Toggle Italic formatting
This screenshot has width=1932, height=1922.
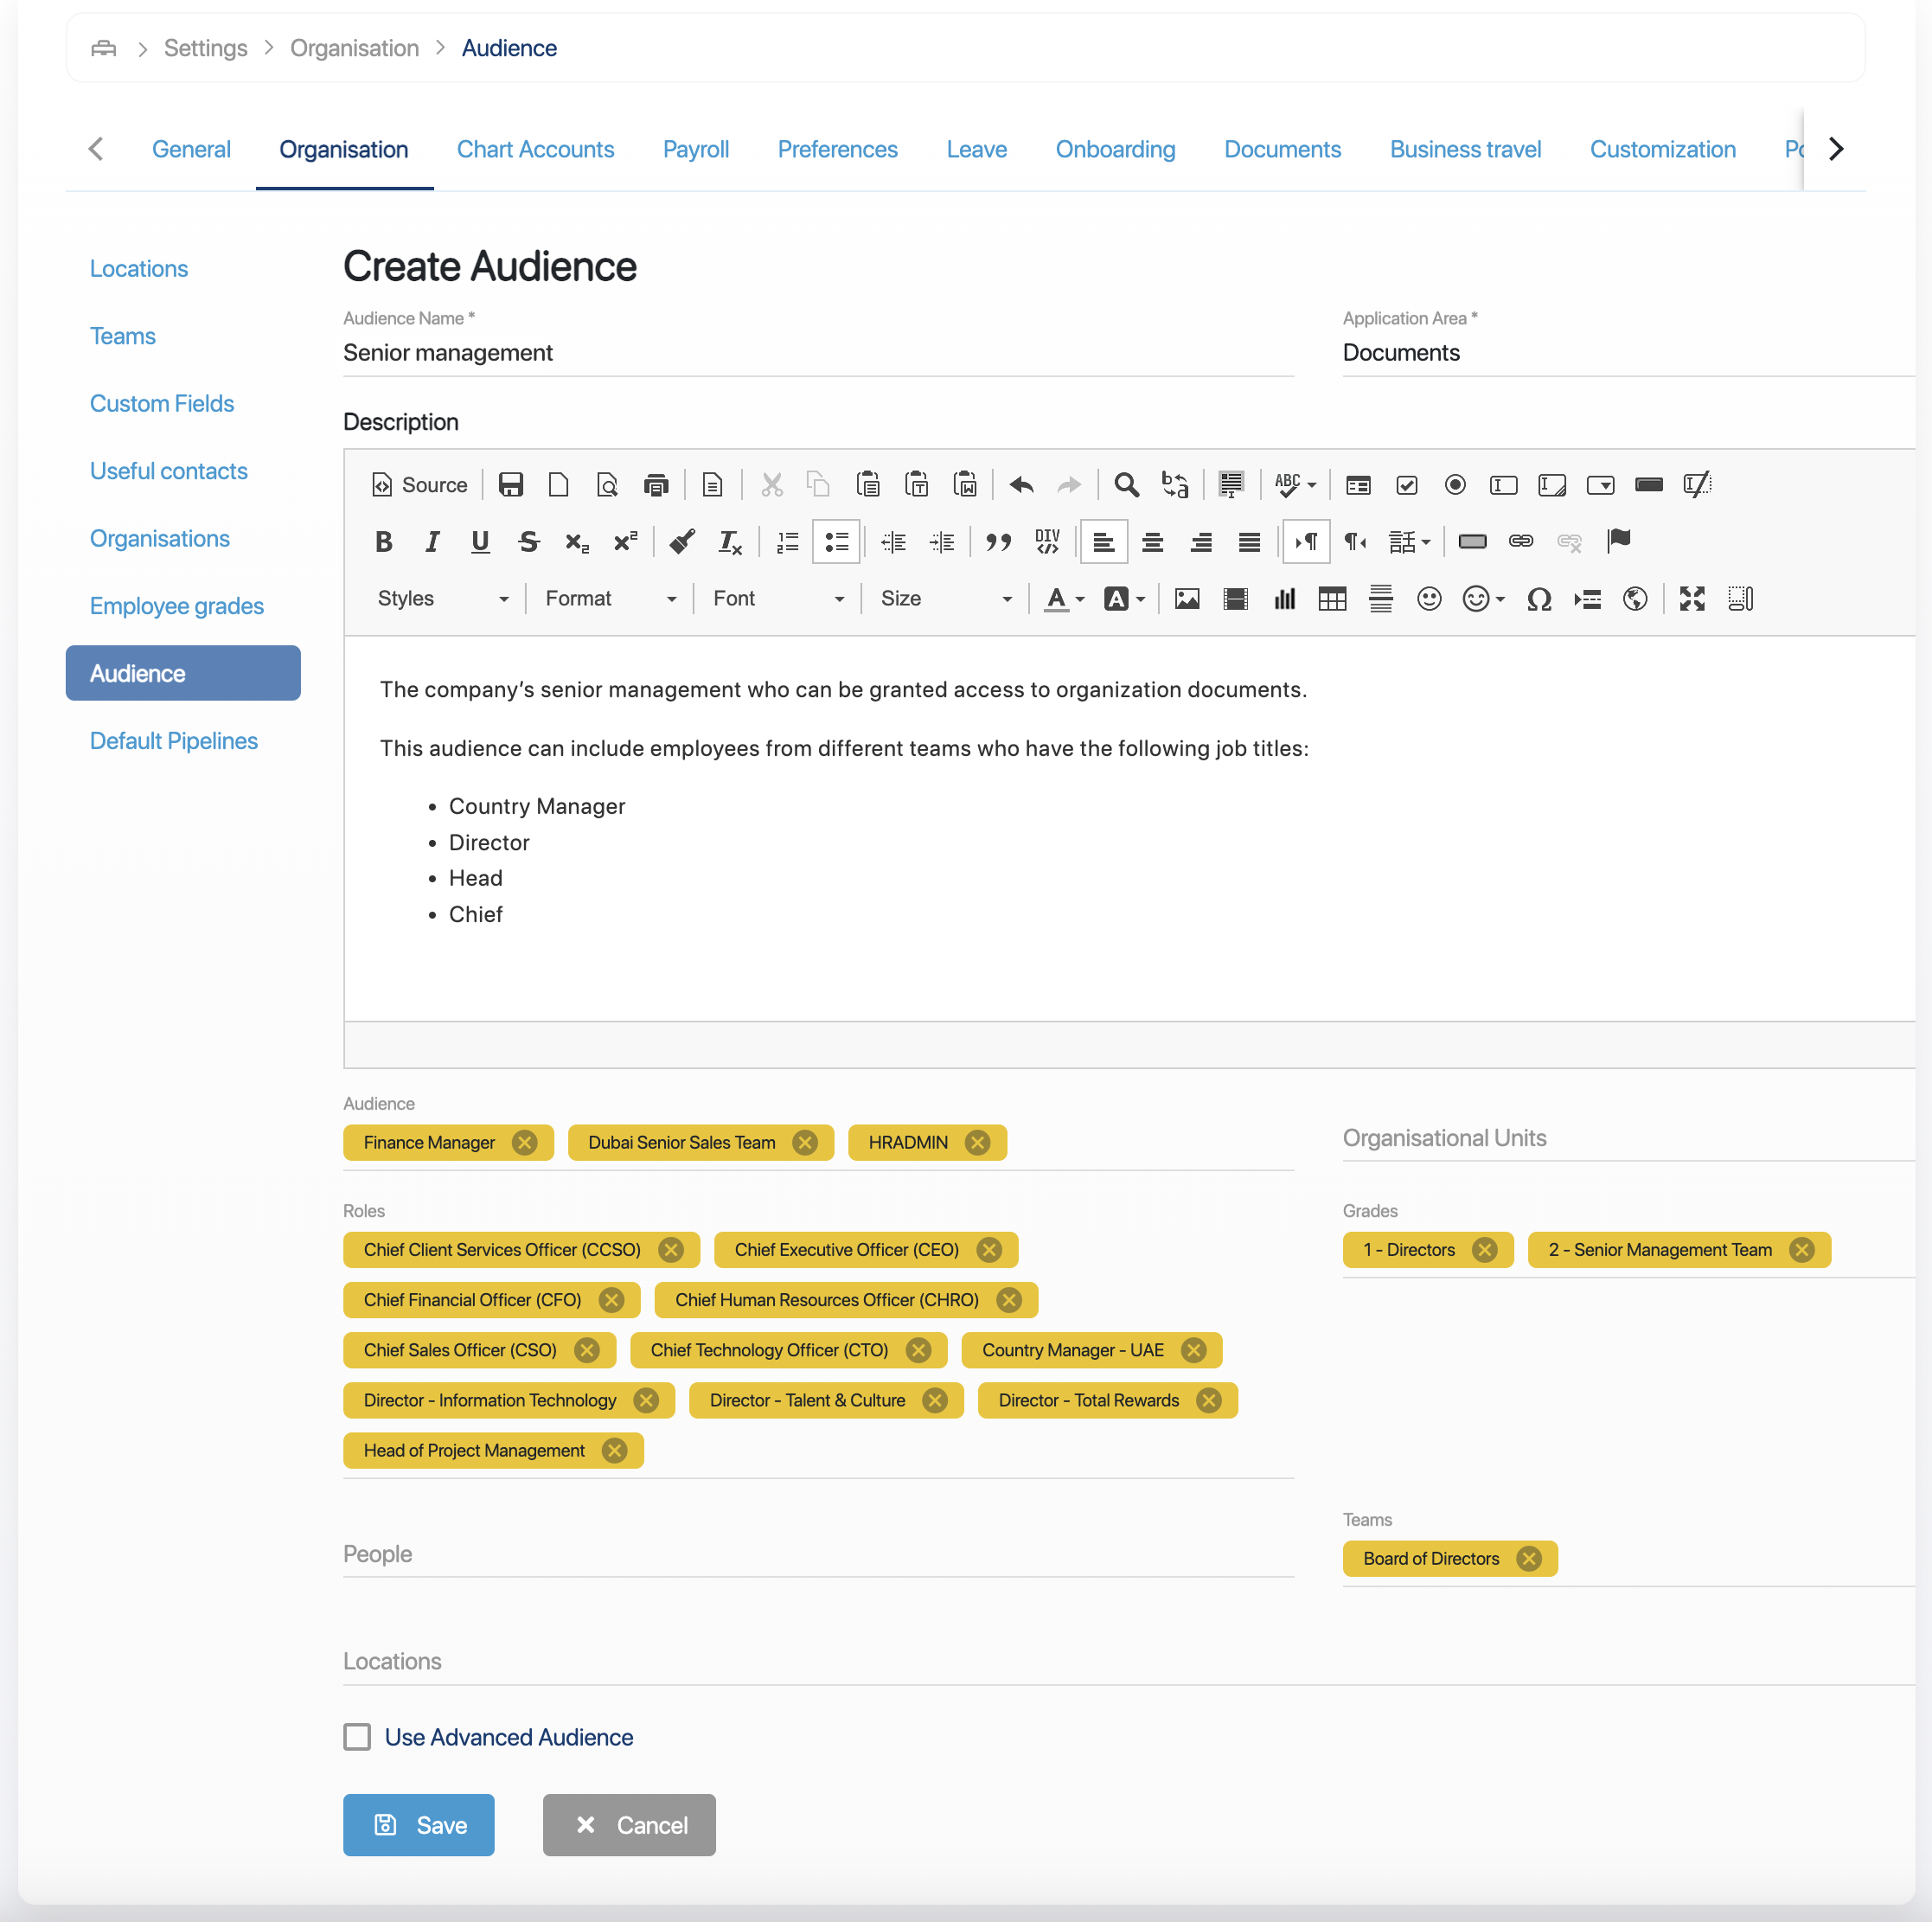tap(432, 542)
